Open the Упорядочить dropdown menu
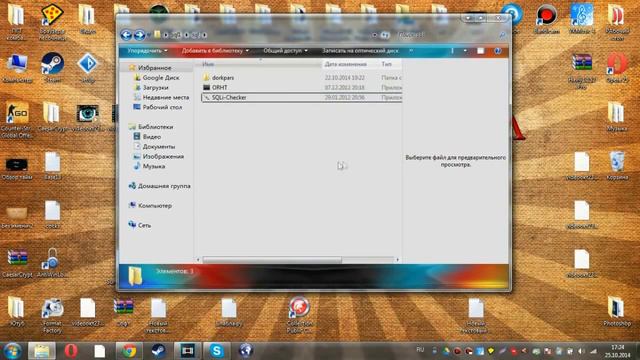The height and width of the screenshot is (360, 640). point(147,51)
